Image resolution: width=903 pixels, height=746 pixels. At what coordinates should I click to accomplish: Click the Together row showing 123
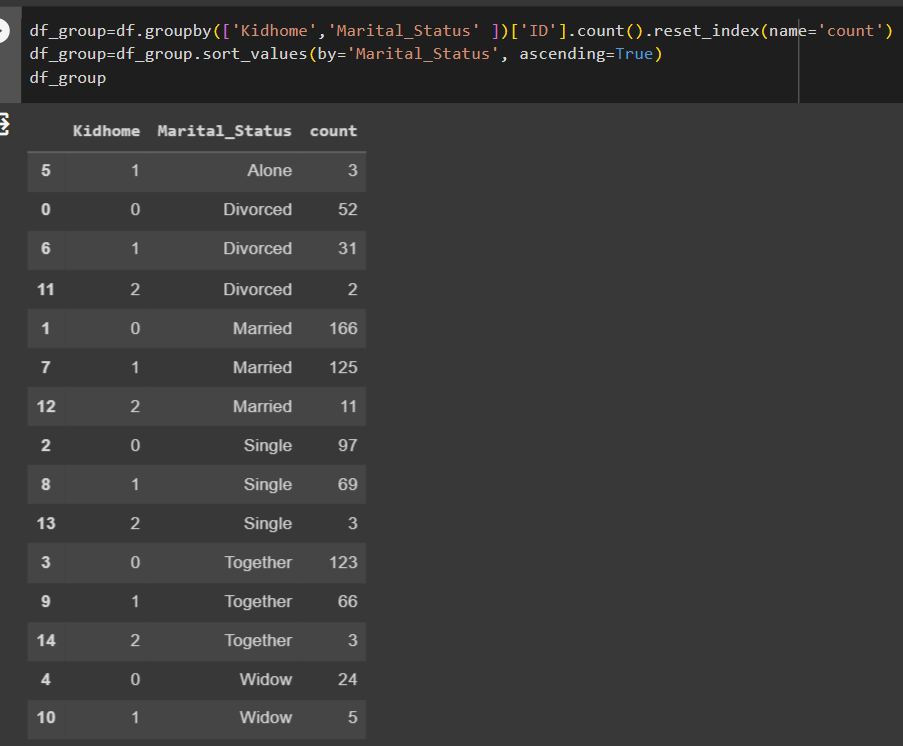(x=196, y=562)
